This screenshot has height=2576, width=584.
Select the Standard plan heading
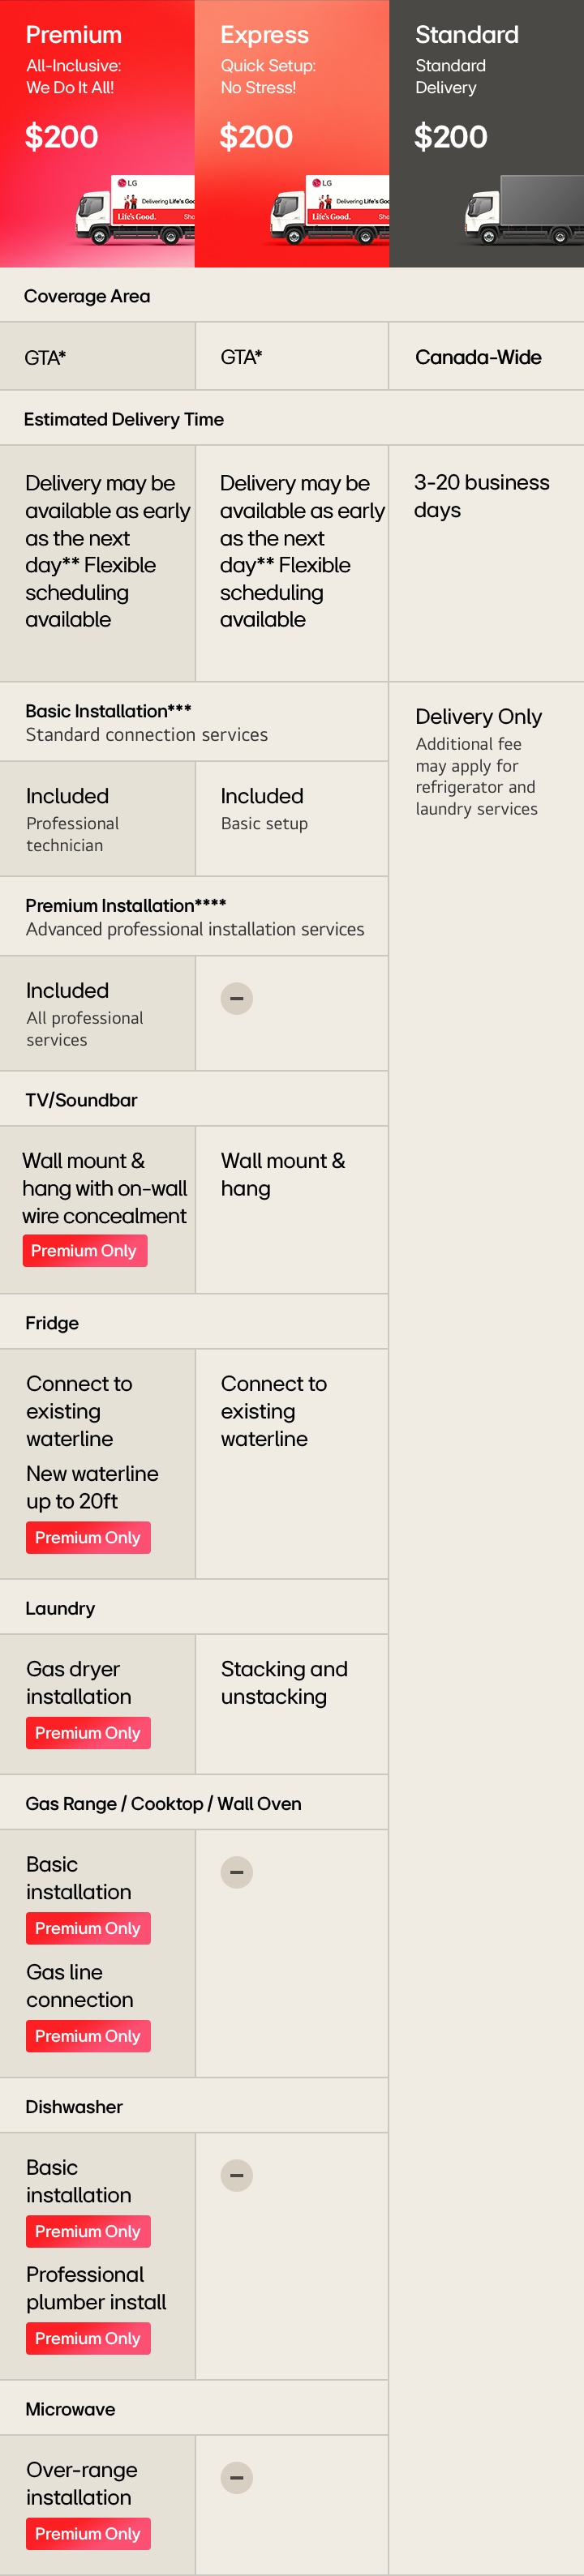(467, 35)
